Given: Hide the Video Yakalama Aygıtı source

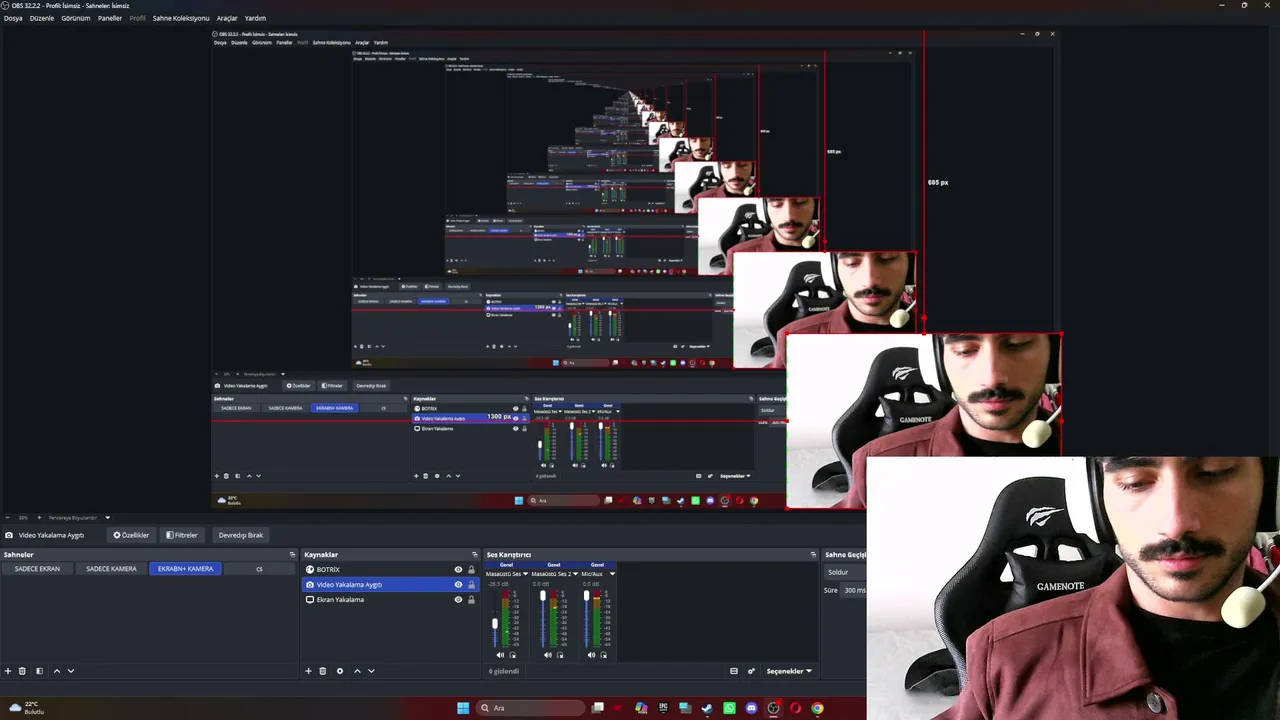Looking at the screenshot, I should click(458, 585).
